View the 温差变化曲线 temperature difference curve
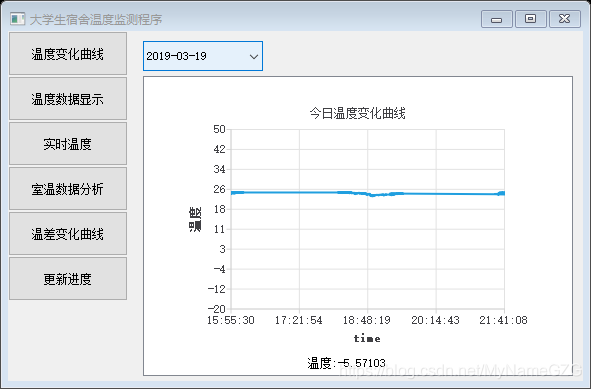The image size is (591, 389). pyautogui.click(x=68, y=234)
